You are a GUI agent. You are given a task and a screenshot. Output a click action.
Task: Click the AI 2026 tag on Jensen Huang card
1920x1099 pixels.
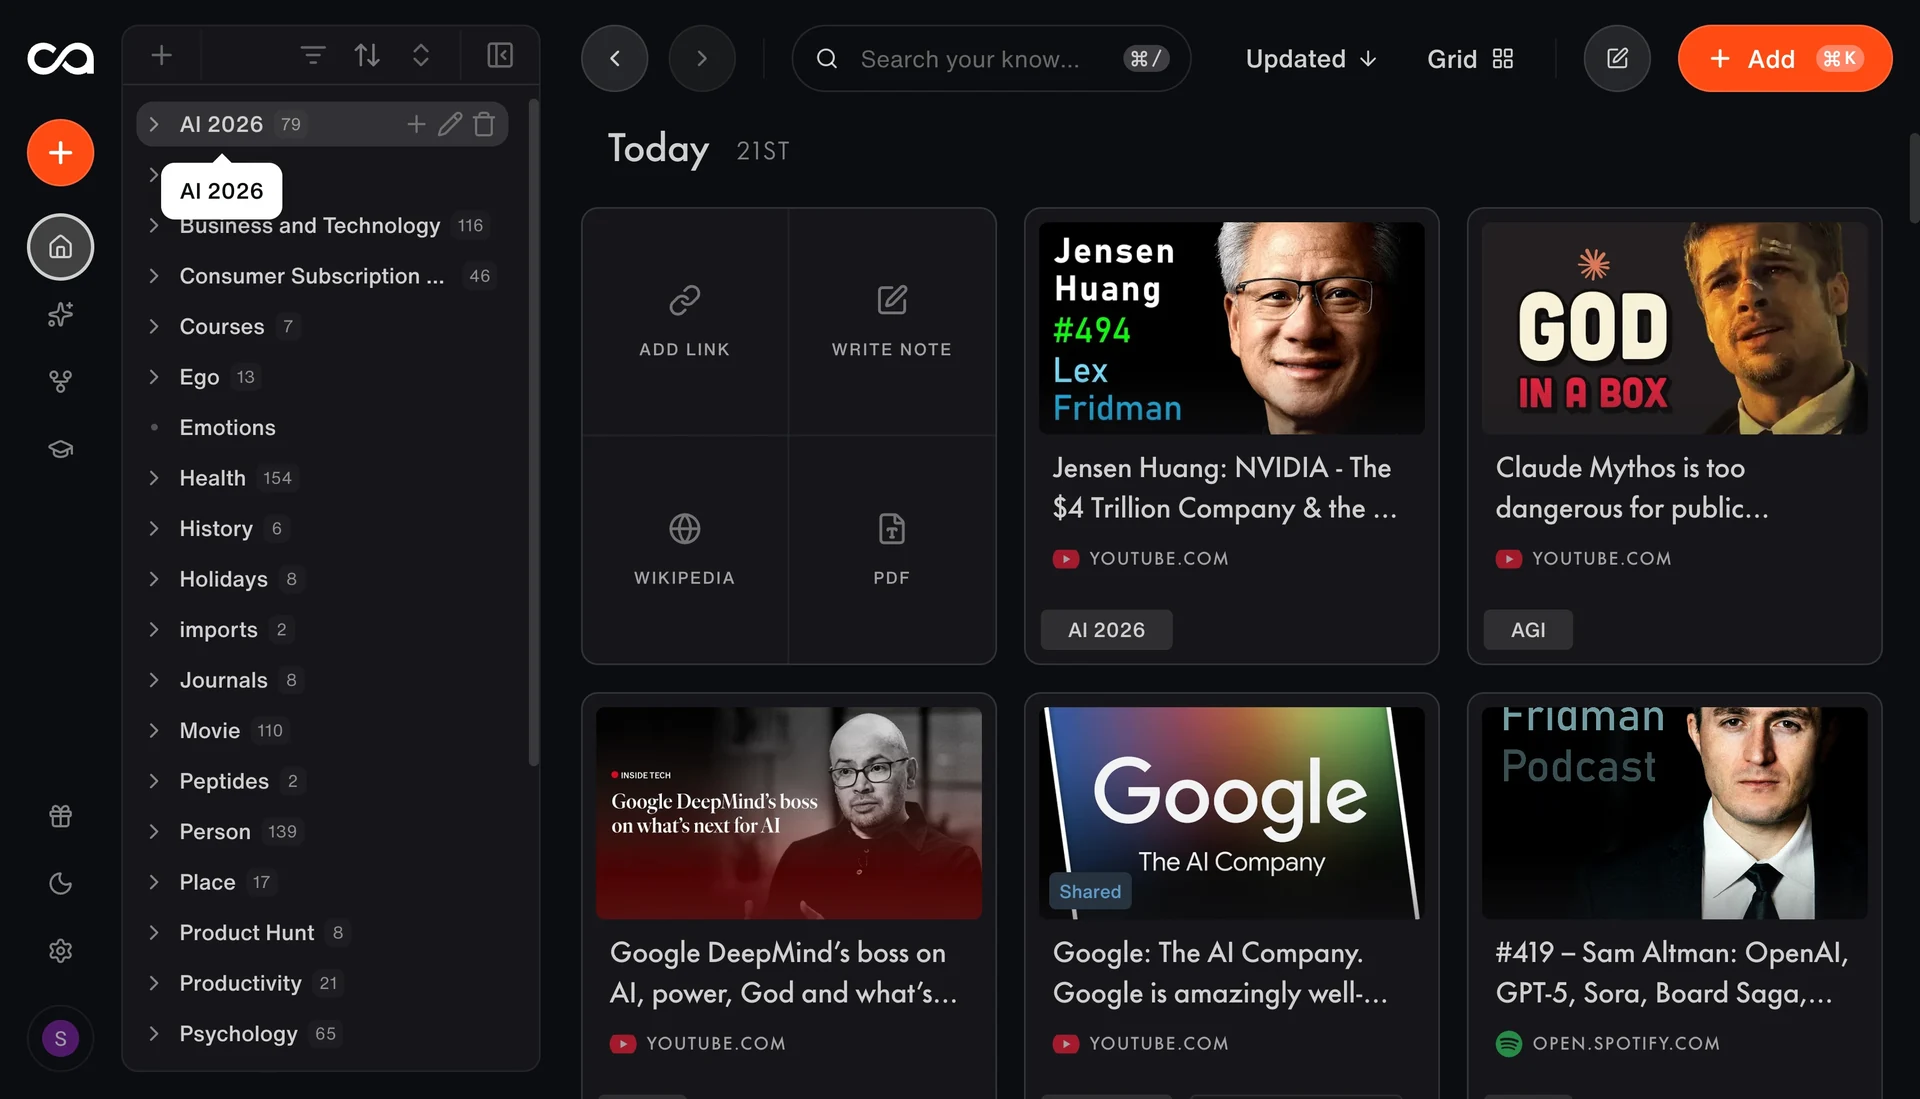click(x=1106, y=630)
